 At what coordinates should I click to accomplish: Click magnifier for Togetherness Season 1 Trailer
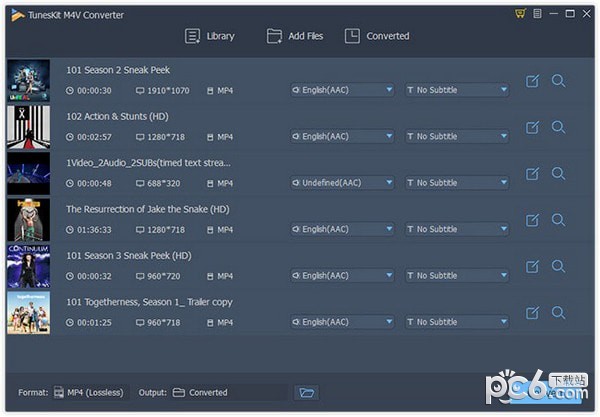point(558,313)
